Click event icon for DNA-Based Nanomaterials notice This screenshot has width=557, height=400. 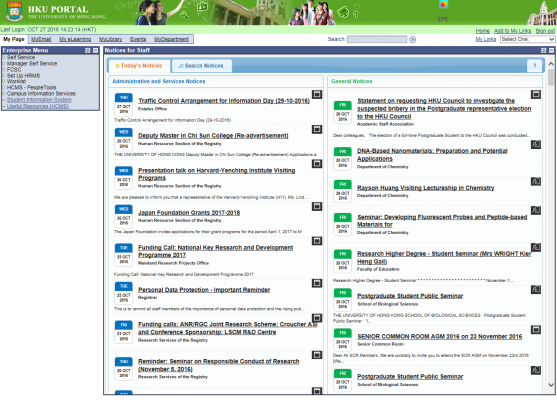click(x=536, y=144)
